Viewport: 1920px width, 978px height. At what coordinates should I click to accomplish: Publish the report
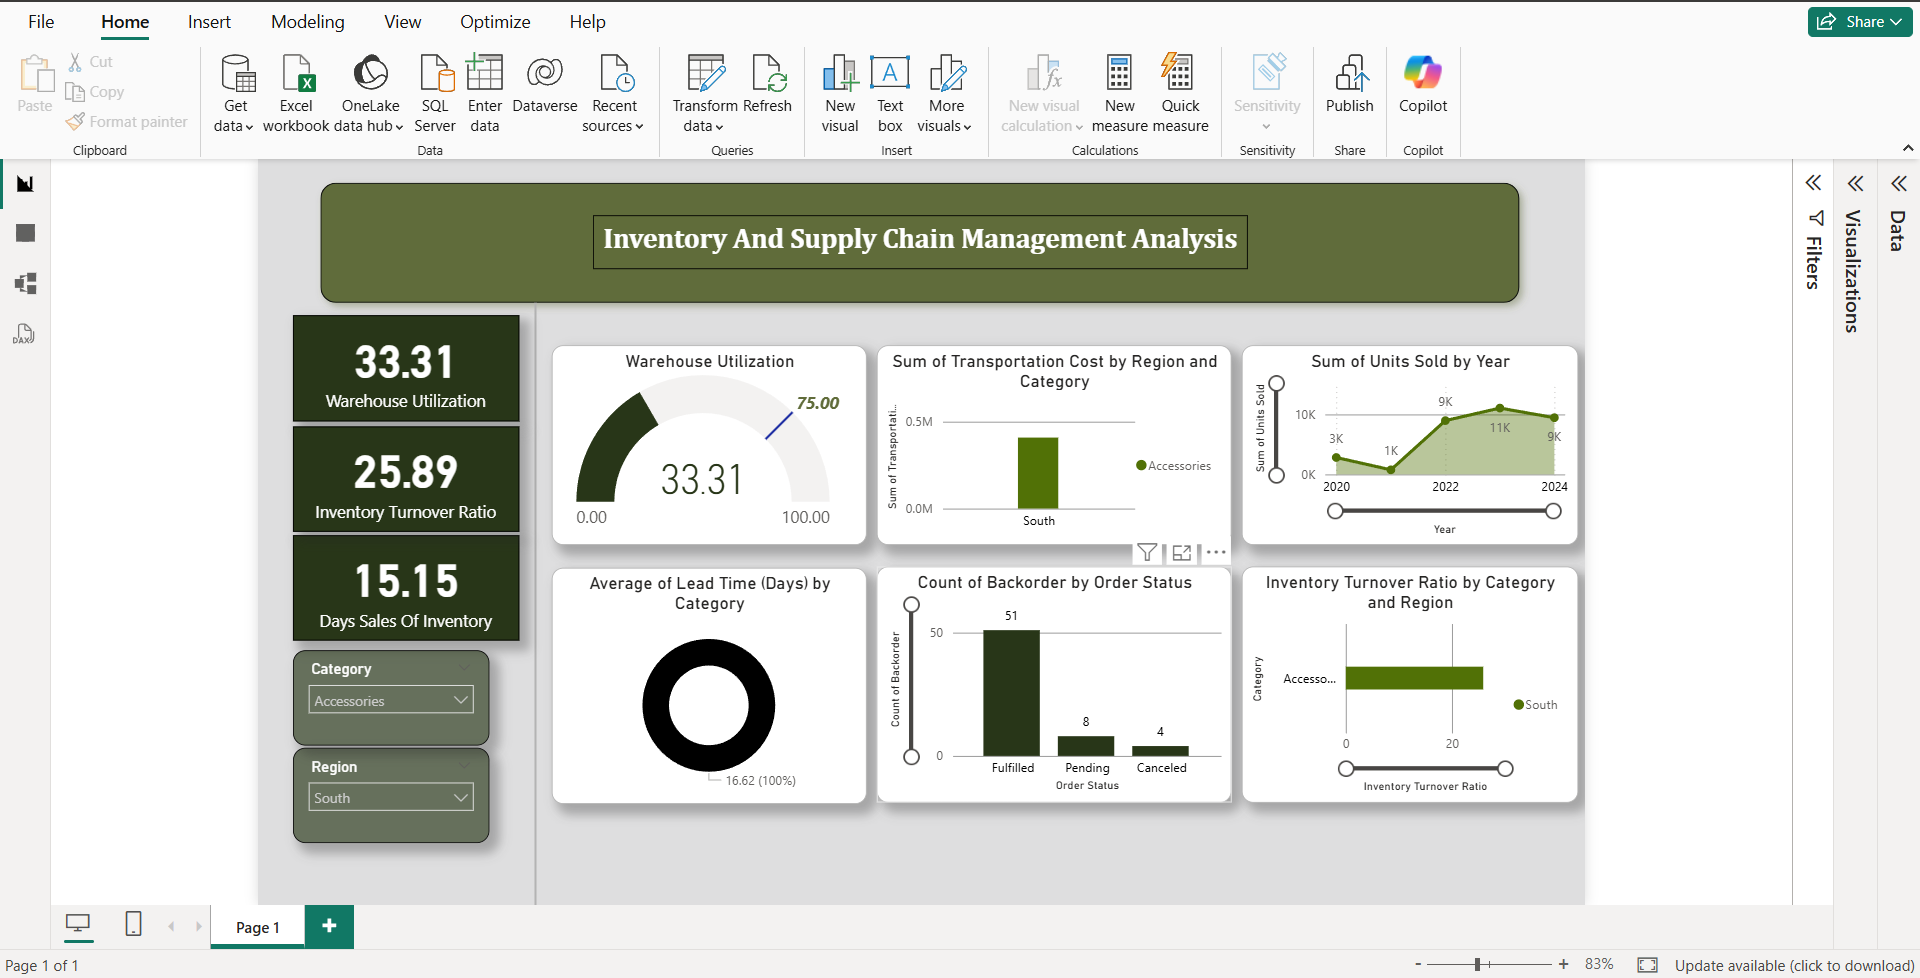pos(1350,84)
